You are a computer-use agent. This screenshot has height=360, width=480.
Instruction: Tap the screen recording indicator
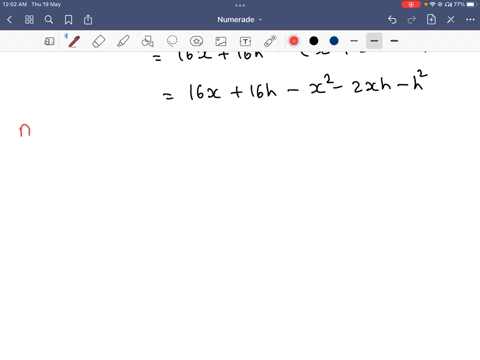pos(411,4)
